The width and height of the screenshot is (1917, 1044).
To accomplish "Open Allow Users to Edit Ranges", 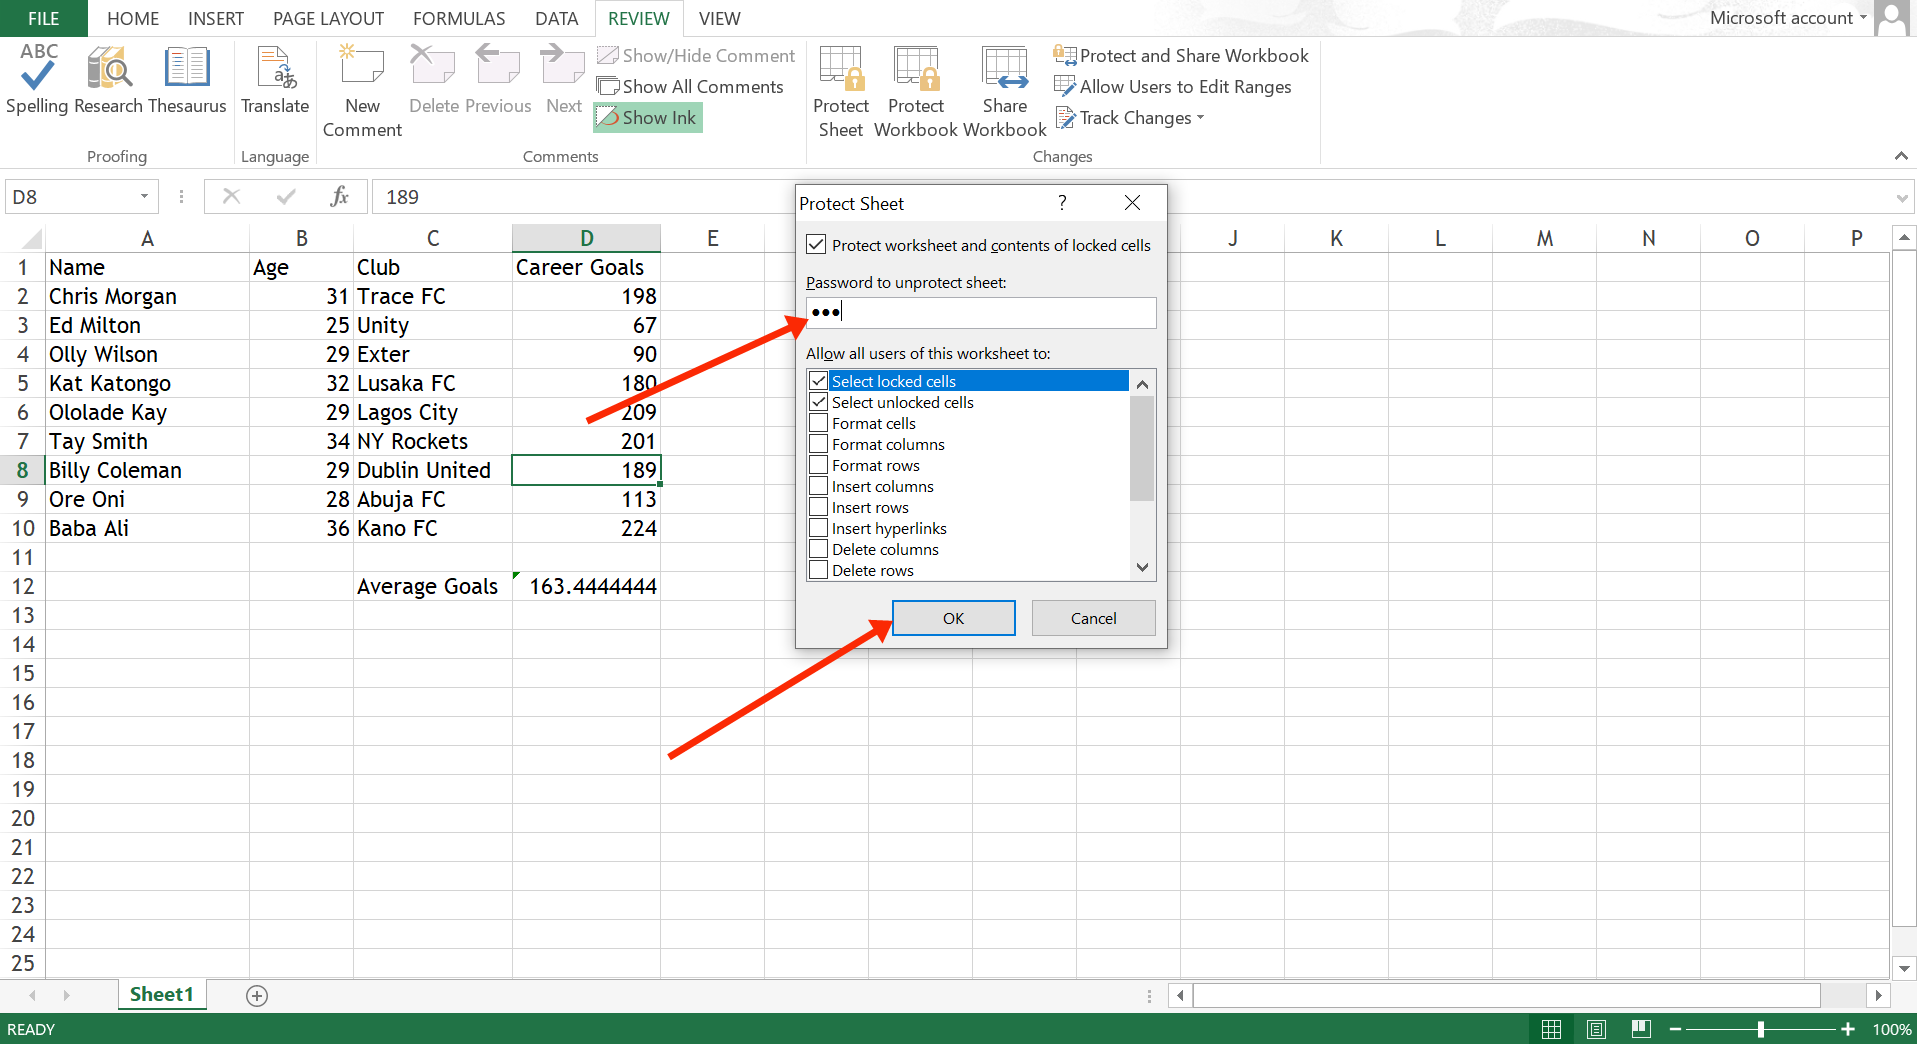I will (x=1173, y=87).
